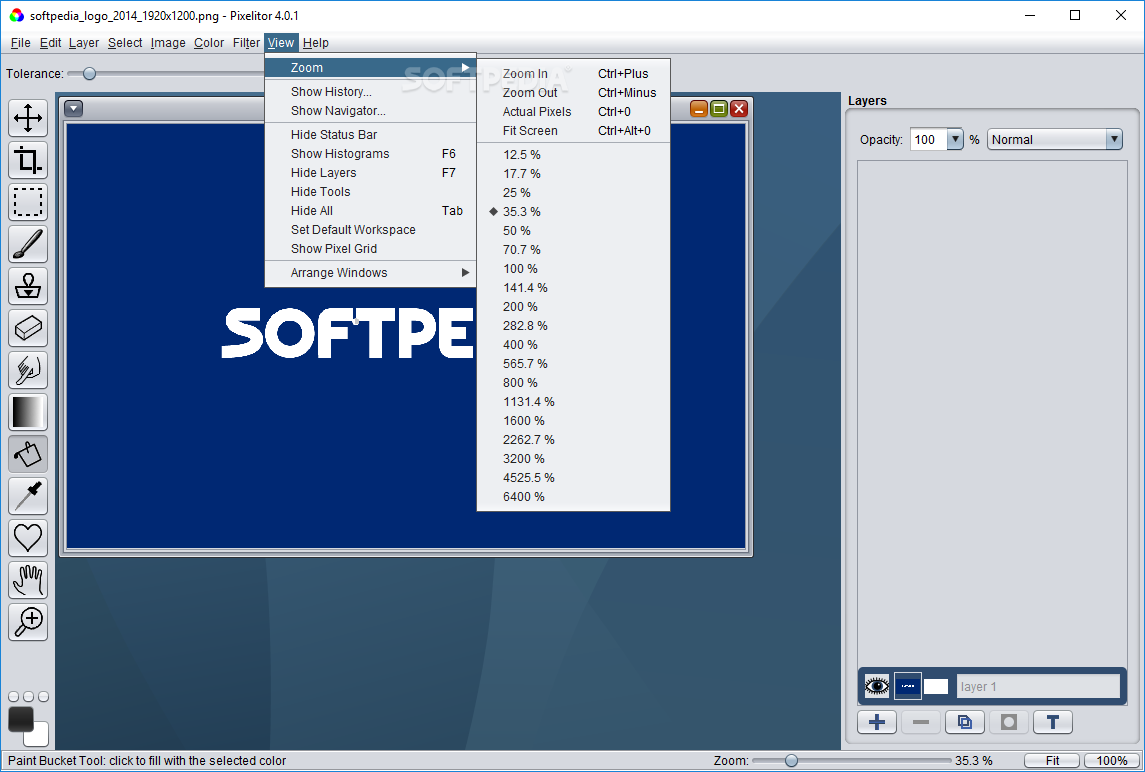Select the Zoom magnifier tool
The image size is (1145, 772).
[x=28, y=622]
